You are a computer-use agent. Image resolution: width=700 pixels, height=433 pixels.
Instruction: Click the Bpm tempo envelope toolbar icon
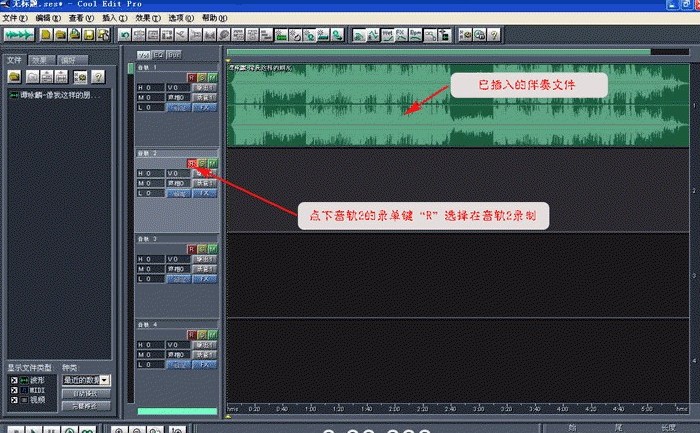point(415,35)
